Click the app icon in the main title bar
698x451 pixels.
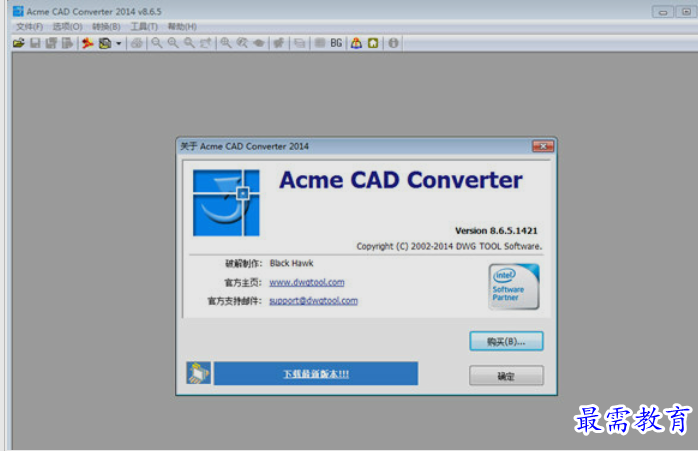coord(18,11)
